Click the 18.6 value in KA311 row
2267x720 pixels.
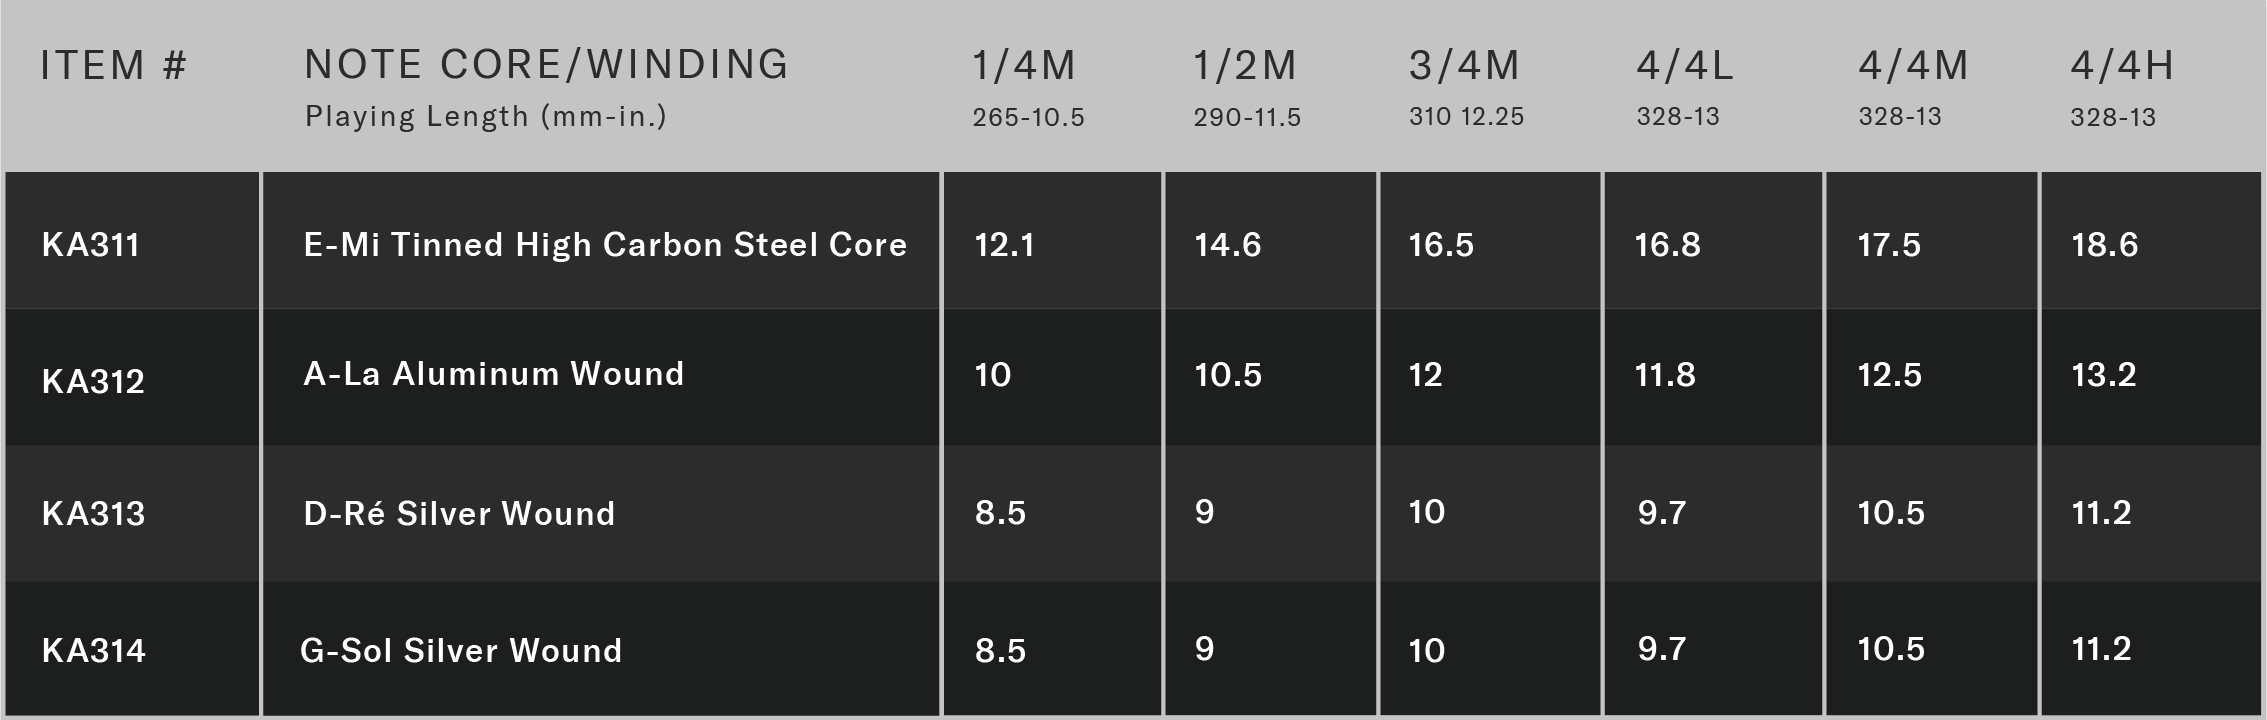coord(2104,245)
